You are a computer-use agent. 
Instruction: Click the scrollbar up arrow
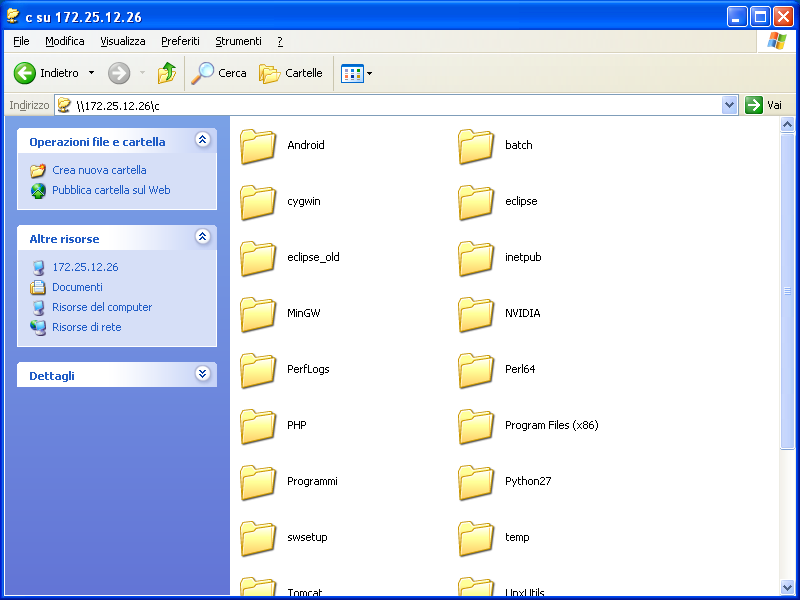coord(787,124)
